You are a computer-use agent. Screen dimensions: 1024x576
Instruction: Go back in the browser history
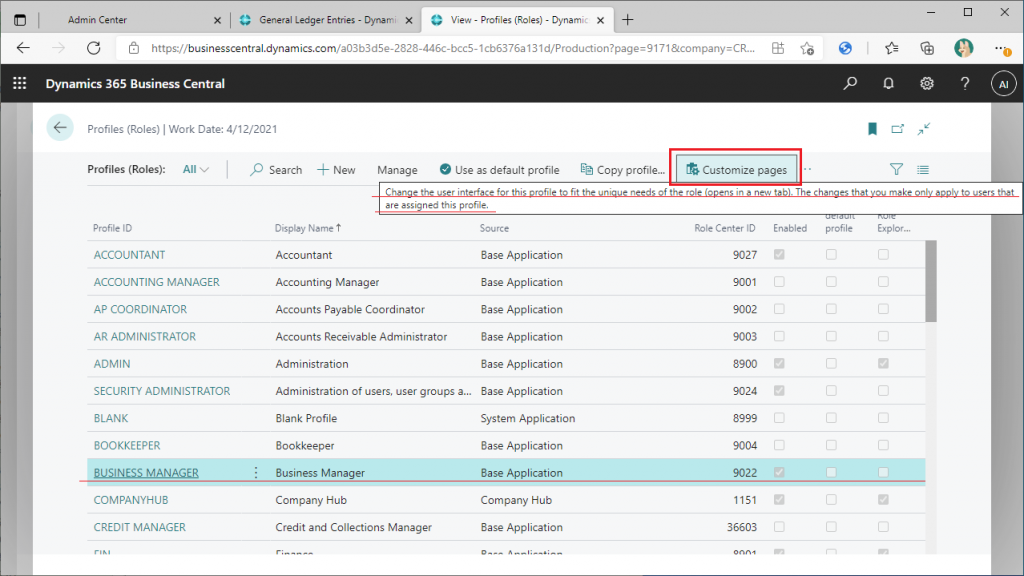click(x=24, y=48)
